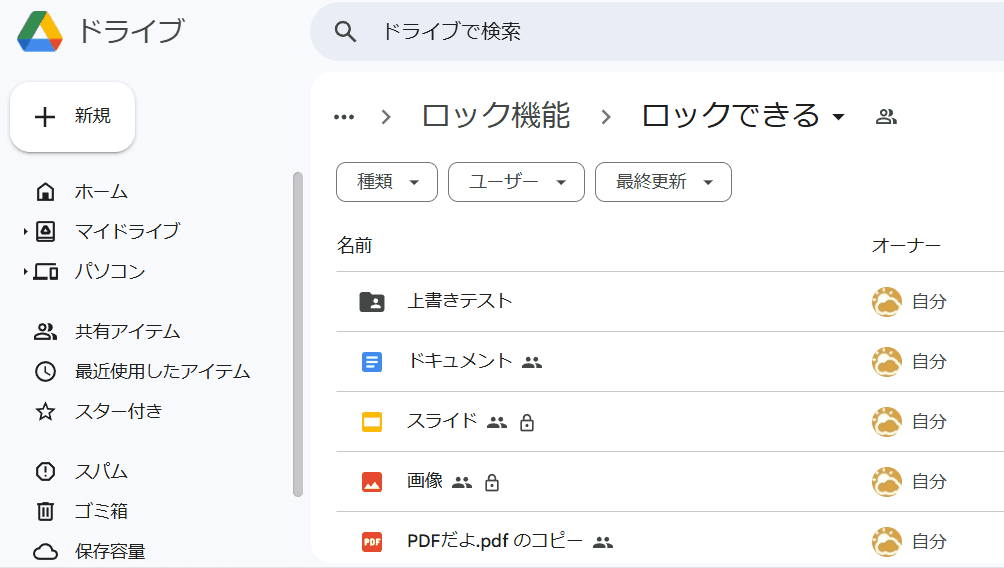Open the ゴミ箱 trash icon
This screenshot has height=568, width=1004.
[45, 511]
